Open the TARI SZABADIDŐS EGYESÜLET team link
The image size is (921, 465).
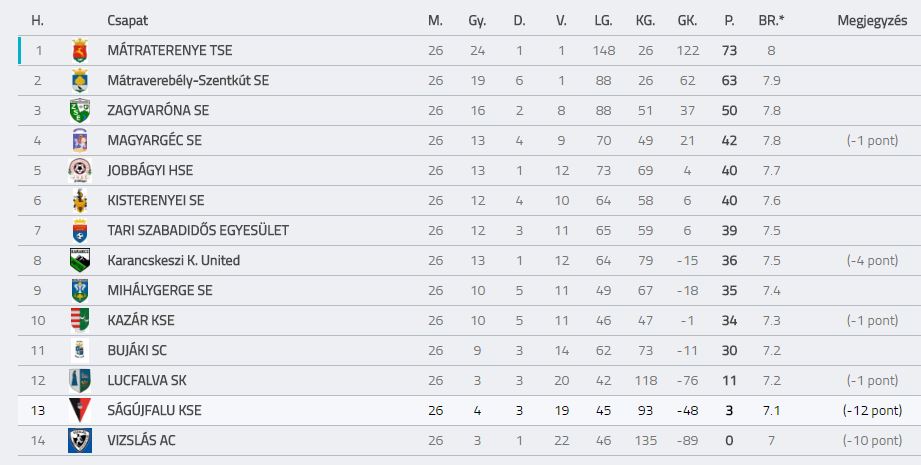pos(198,230)
